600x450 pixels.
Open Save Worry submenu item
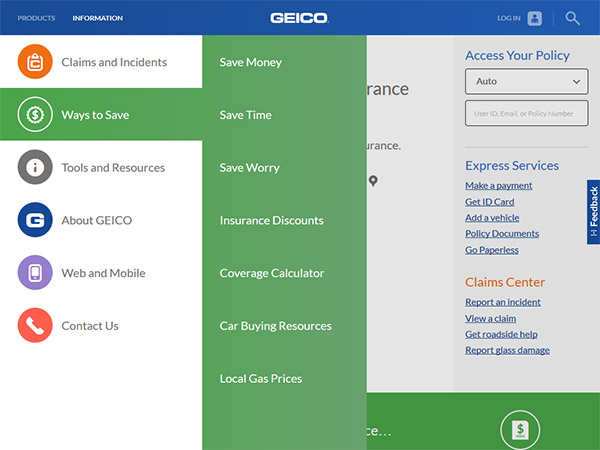point(249,168)
